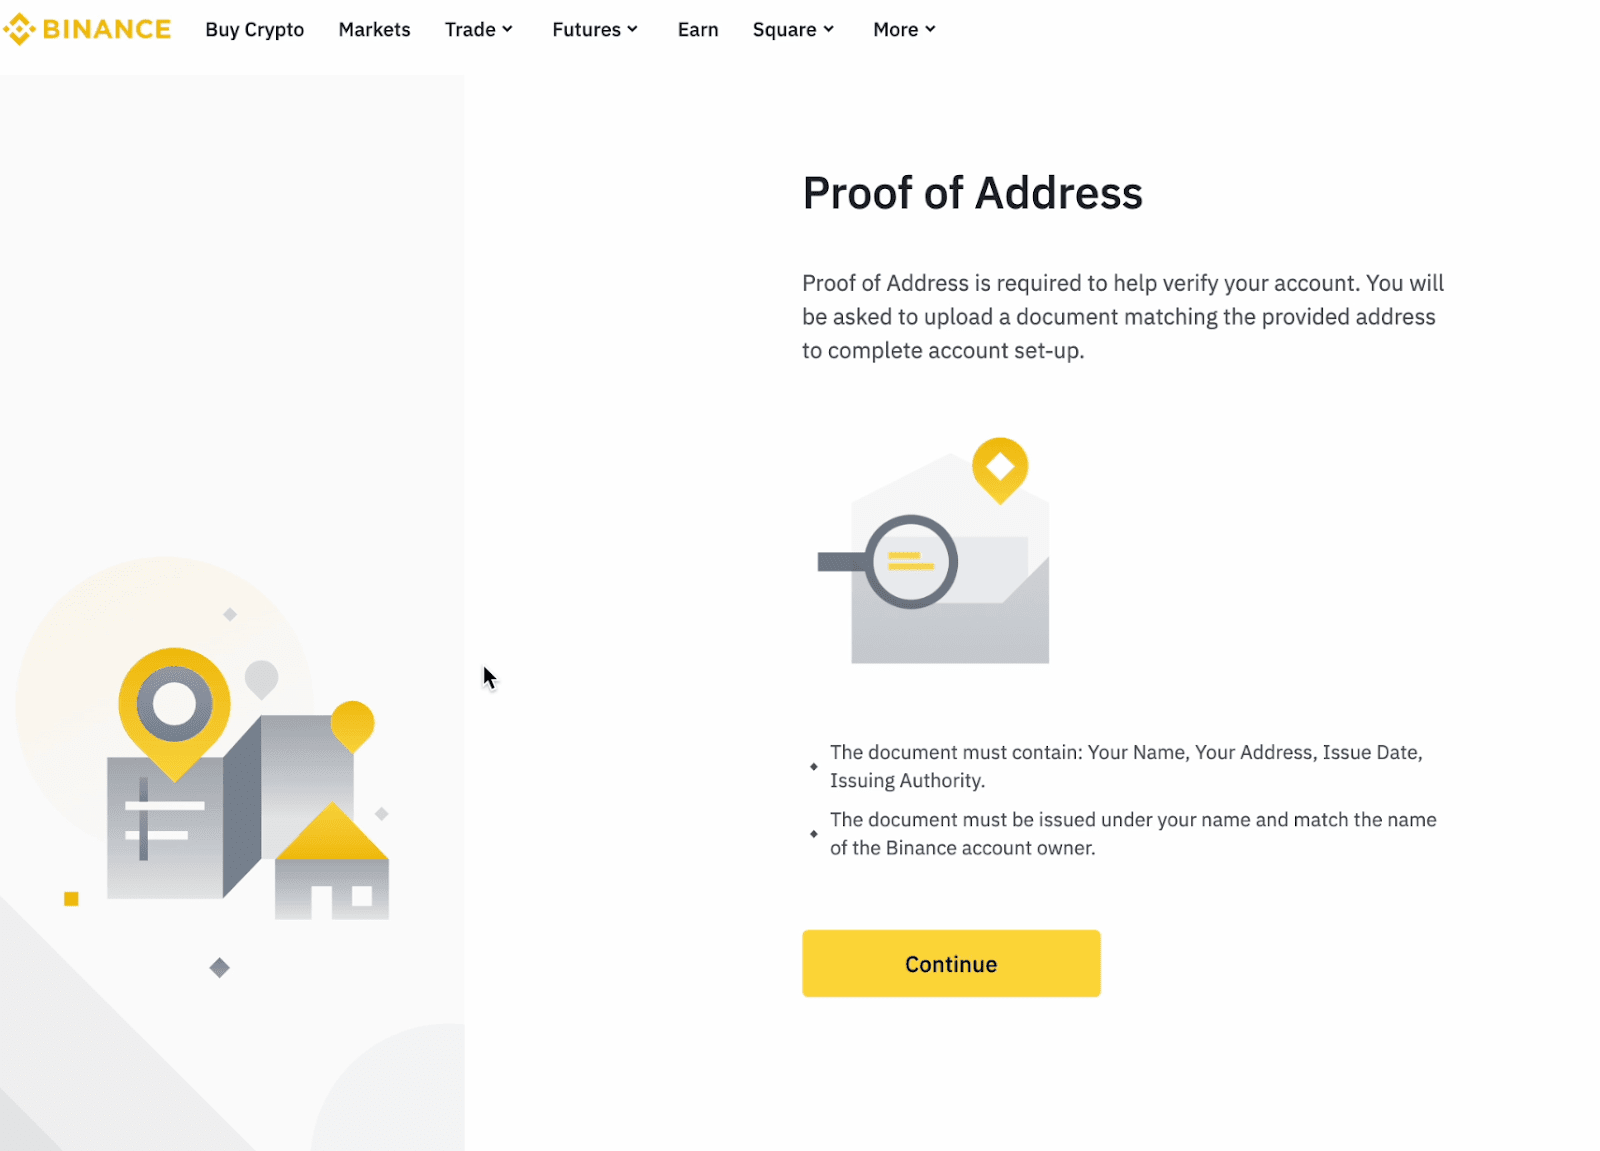Expand the Square dropdown menu

[792, 30]
